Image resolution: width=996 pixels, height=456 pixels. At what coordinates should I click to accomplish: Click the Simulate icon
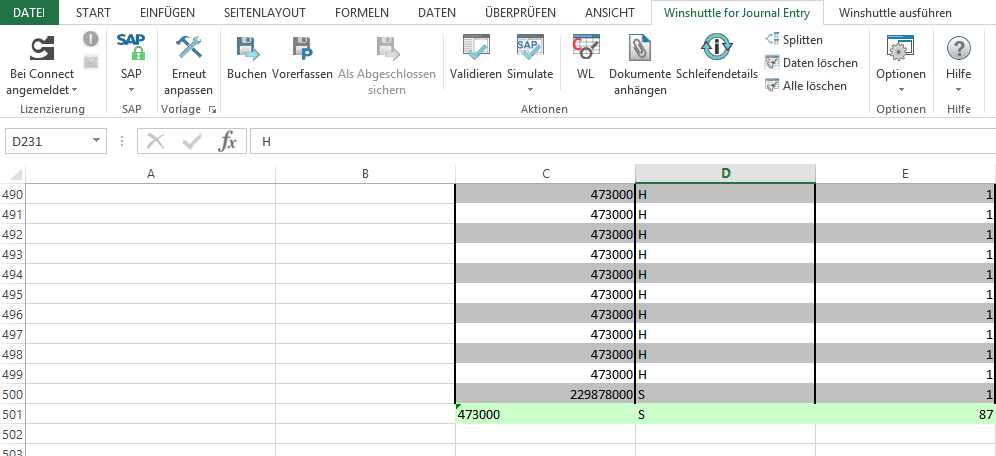530,48
